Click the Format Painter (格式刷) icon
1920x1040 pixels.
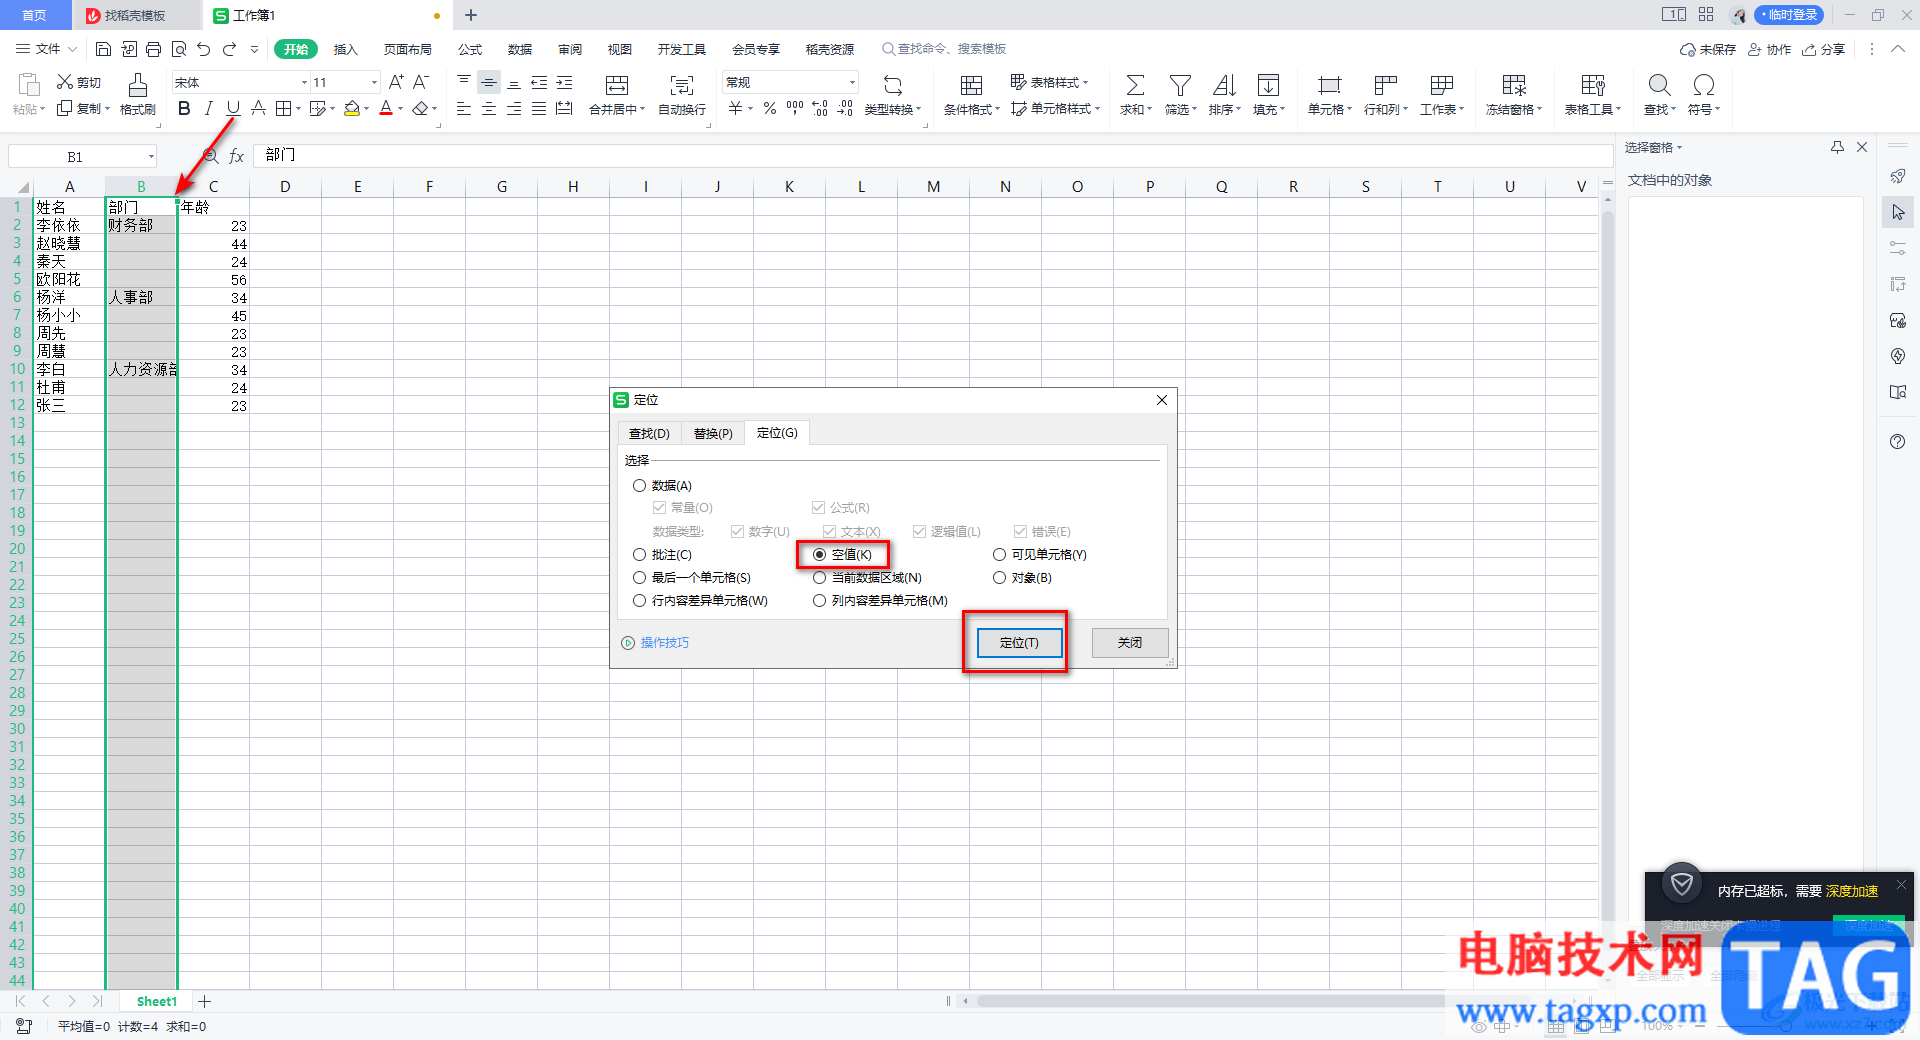click(138, 85)
